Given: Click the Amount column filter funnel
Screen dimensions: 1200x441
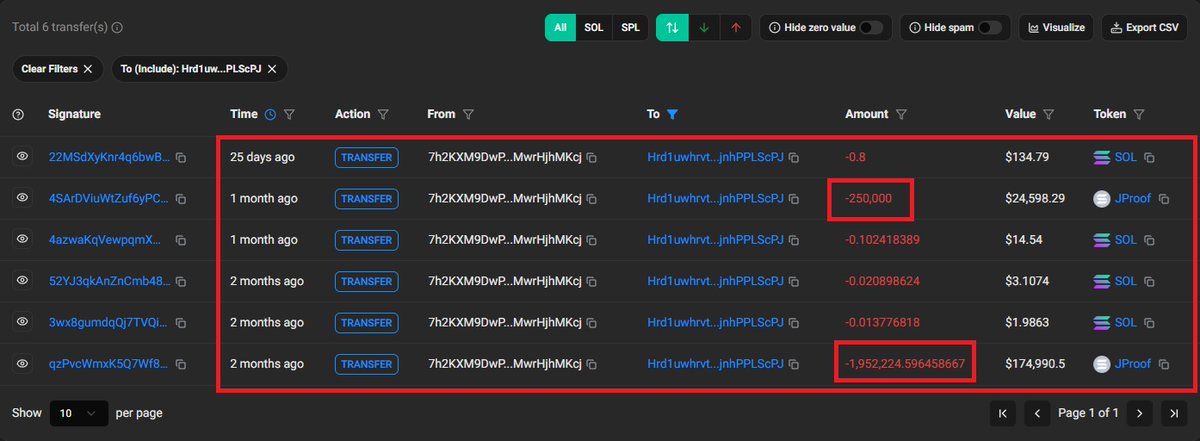Looking at the screenshot, I should click(901, 115).
